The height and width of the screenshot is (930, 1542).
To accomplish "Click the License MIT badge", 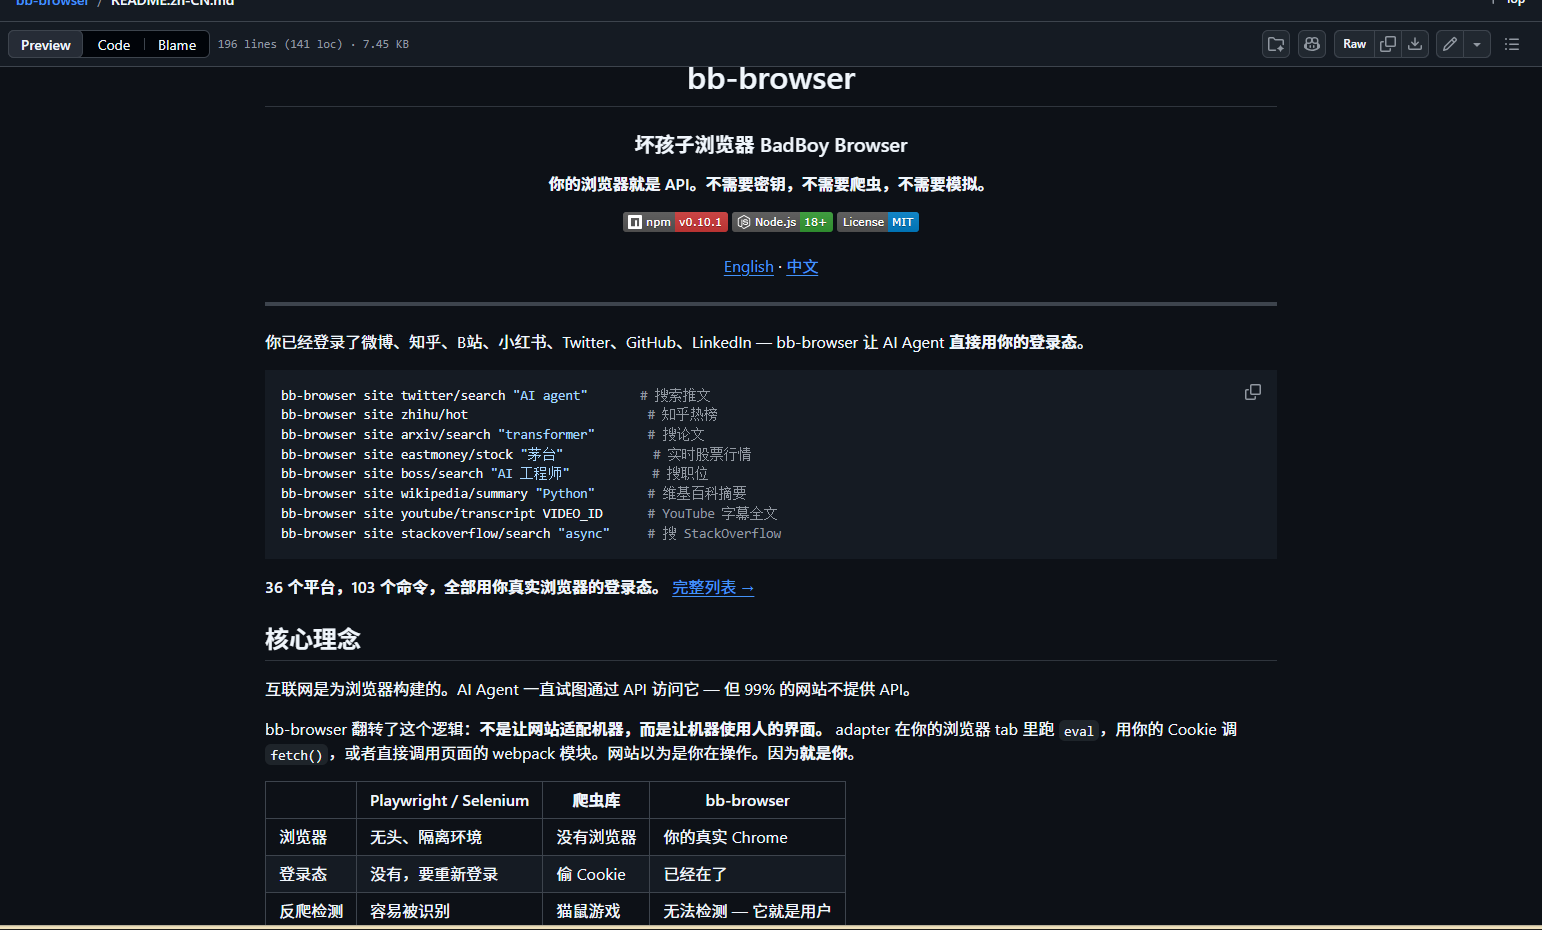I will (x=877, y=222).
